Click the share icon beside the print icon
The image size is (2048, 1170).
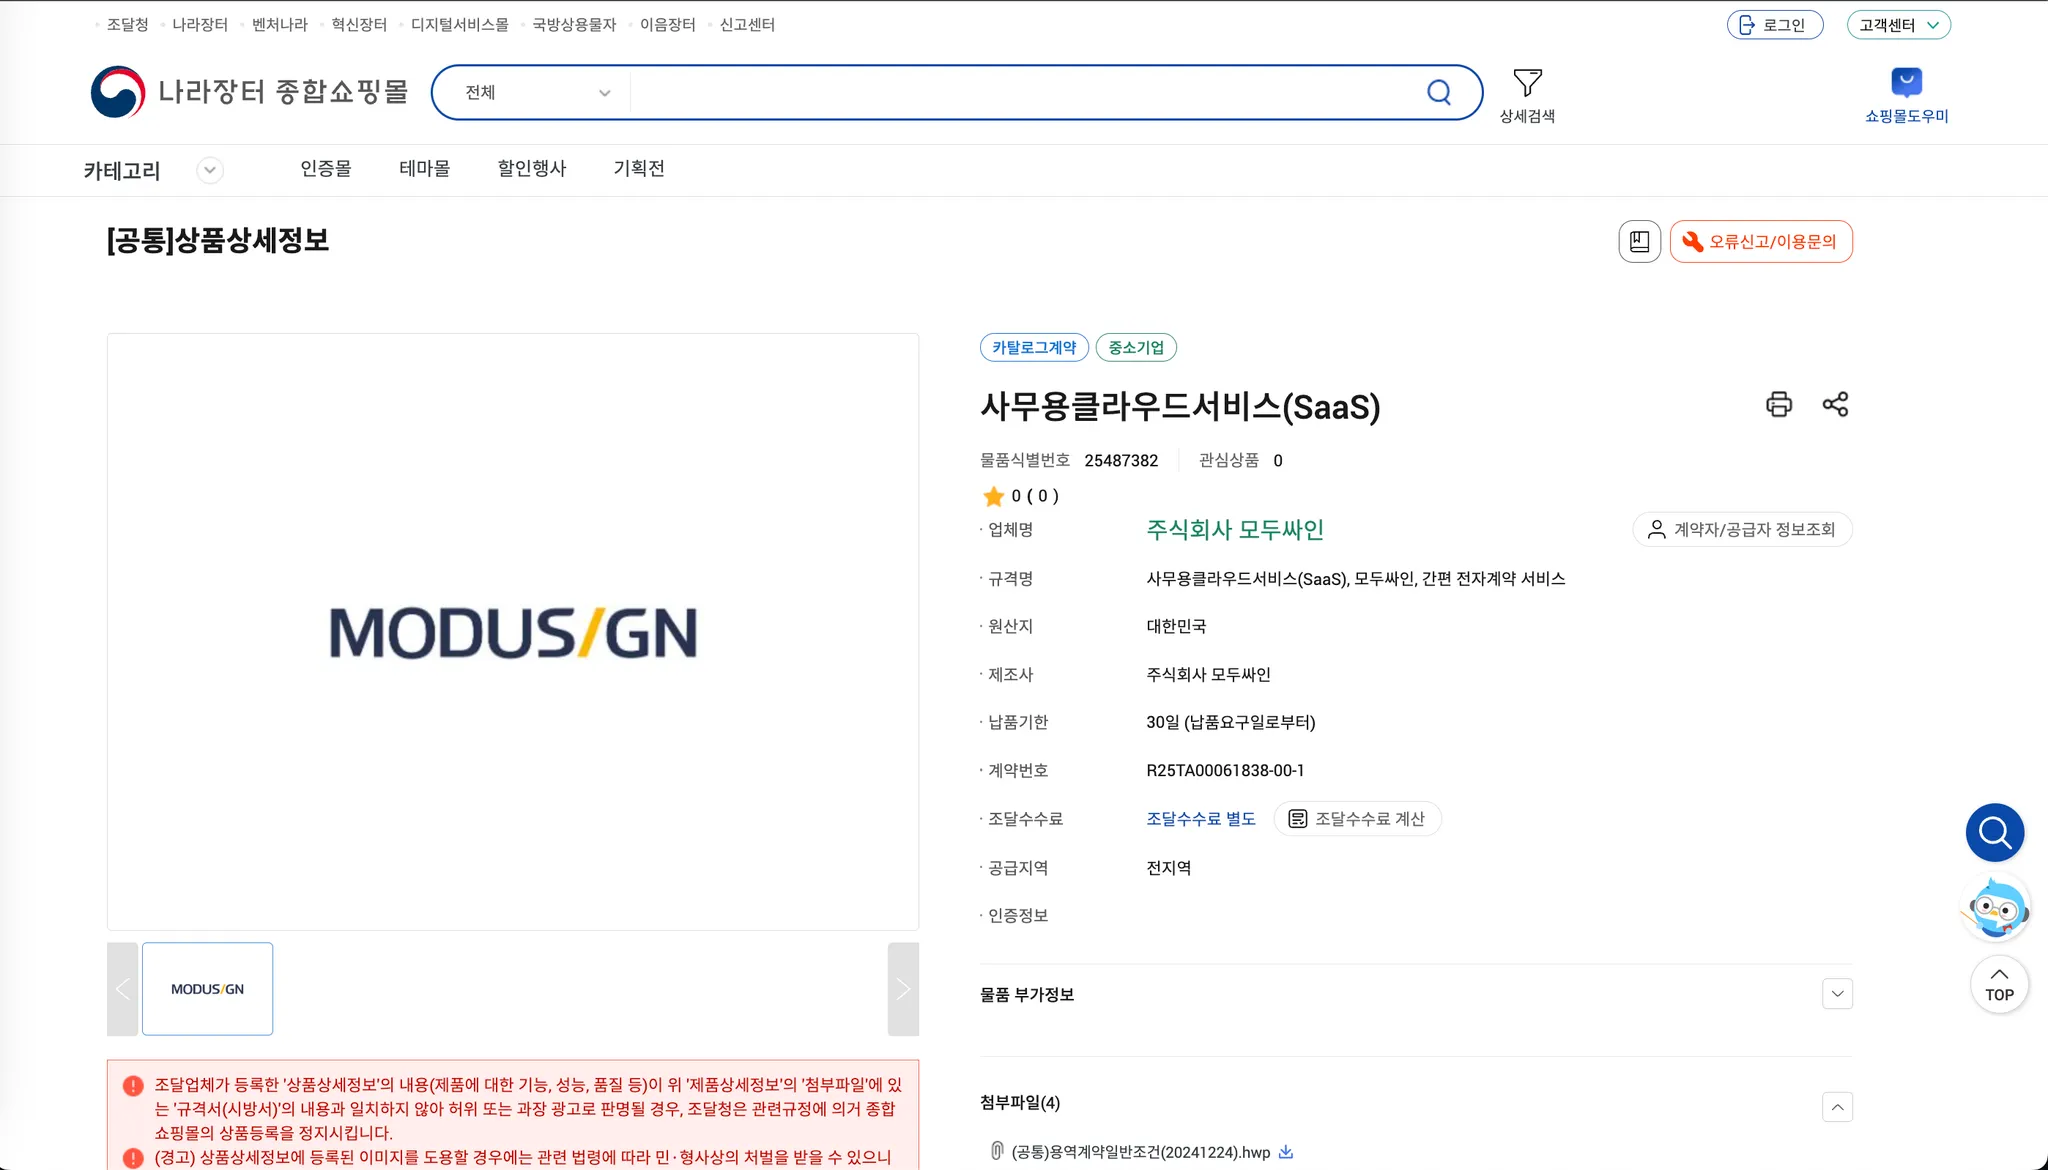coord(1836,404)
